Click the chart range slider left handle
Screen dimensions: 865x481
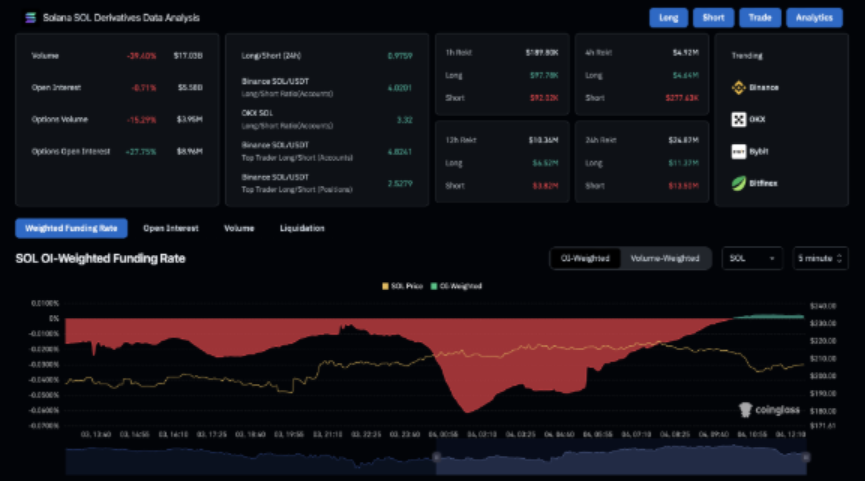pyautogui.click(x=436, y=457)
